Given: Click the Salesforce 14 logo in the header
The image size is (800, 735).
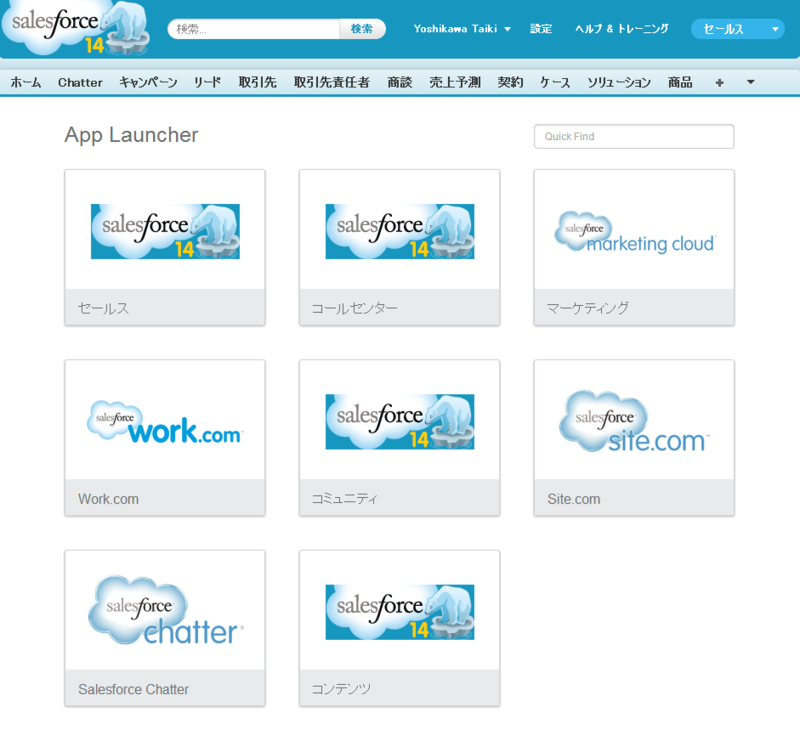Looking at the screenshot, I should 77,28.
